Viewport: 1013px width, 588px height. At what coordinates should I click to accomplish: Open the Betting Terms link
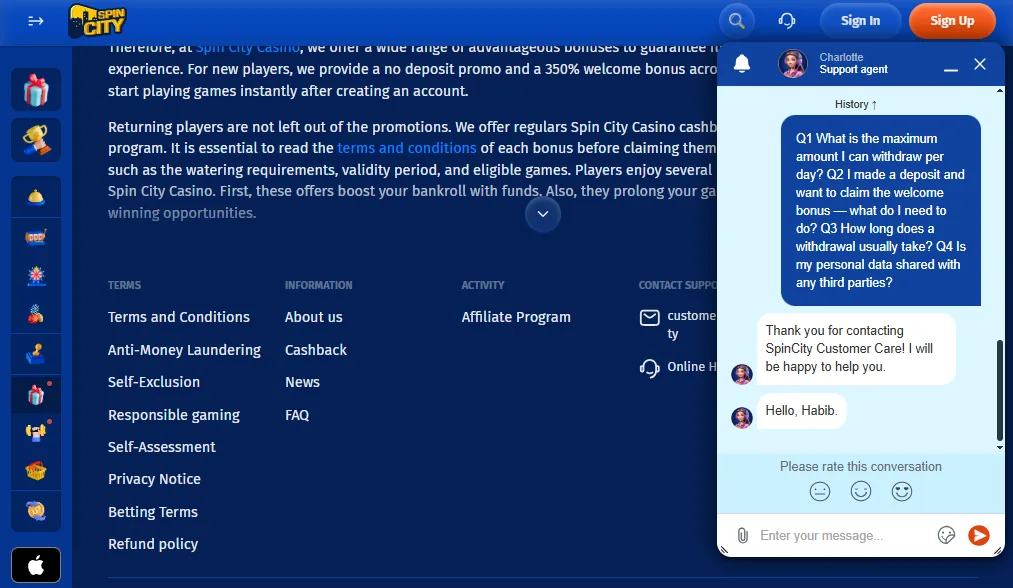[x=152, y=512]
